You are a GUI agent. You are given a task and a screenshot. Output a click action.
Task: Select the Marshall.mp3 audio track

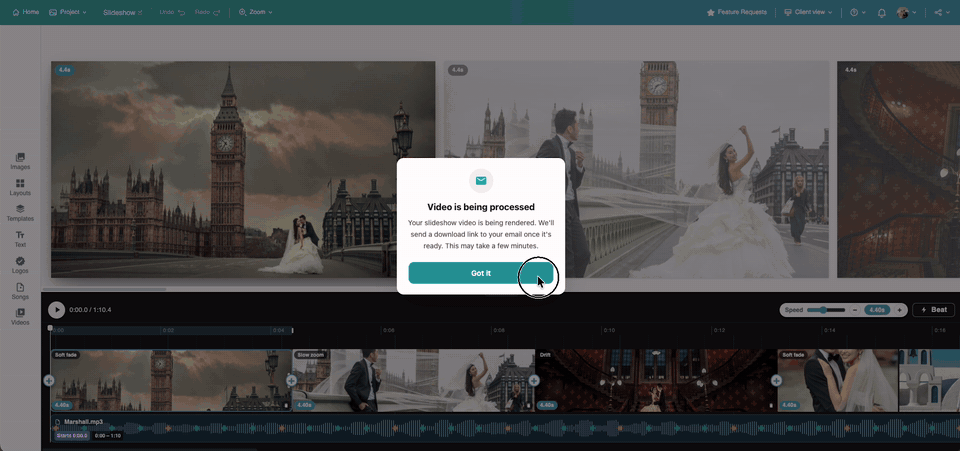505,428
